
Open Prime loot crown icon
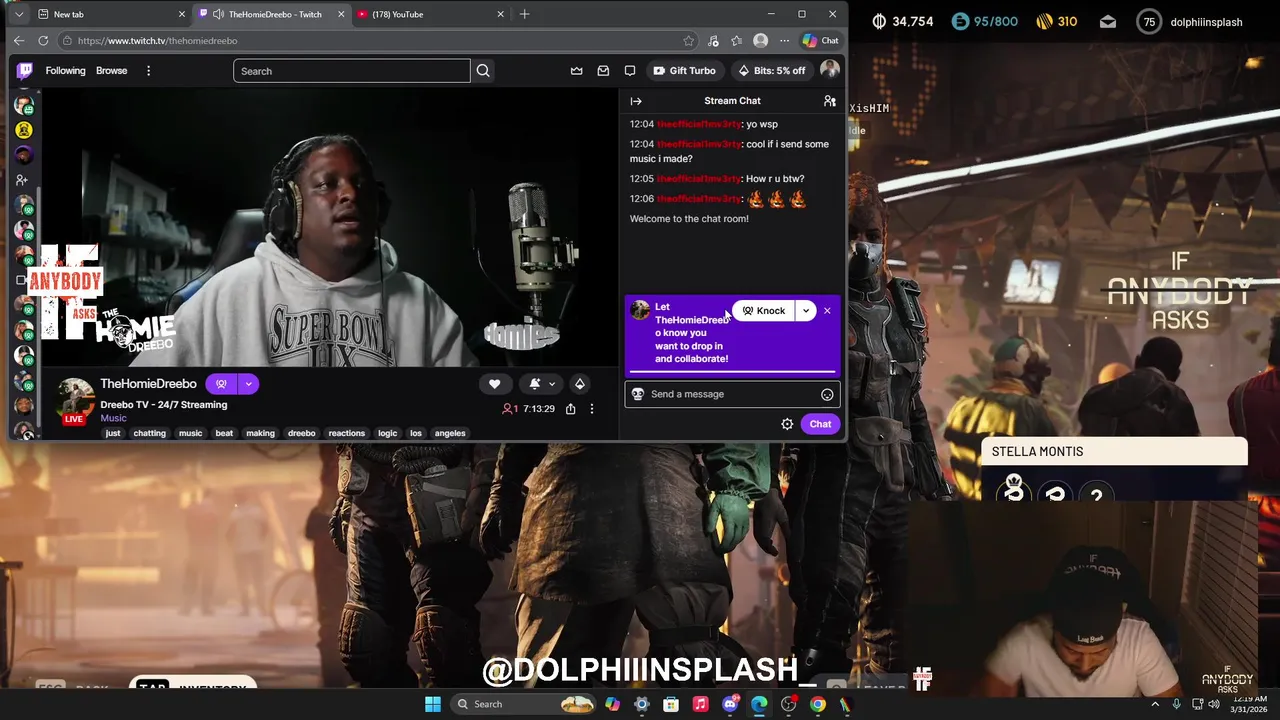coord(577,71)
